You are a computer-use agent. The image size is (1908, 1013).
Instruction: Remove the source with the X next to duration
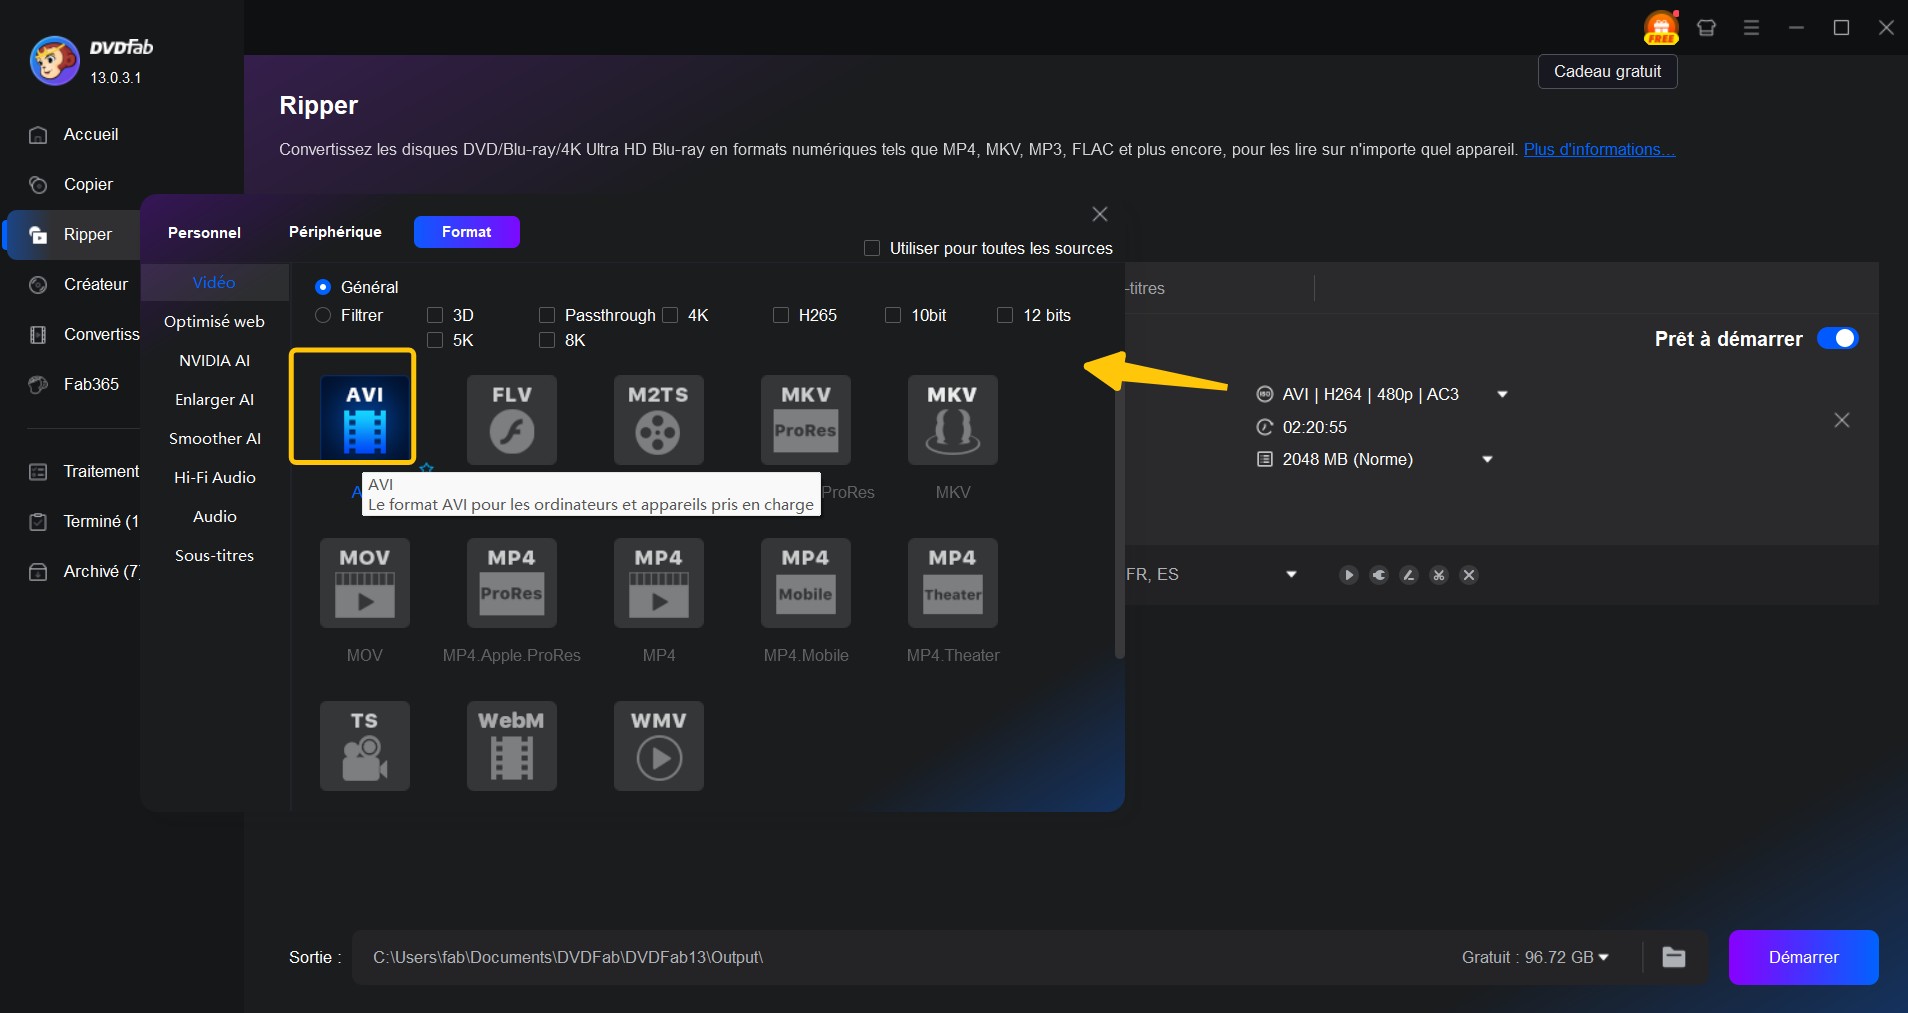[1841, 420]
